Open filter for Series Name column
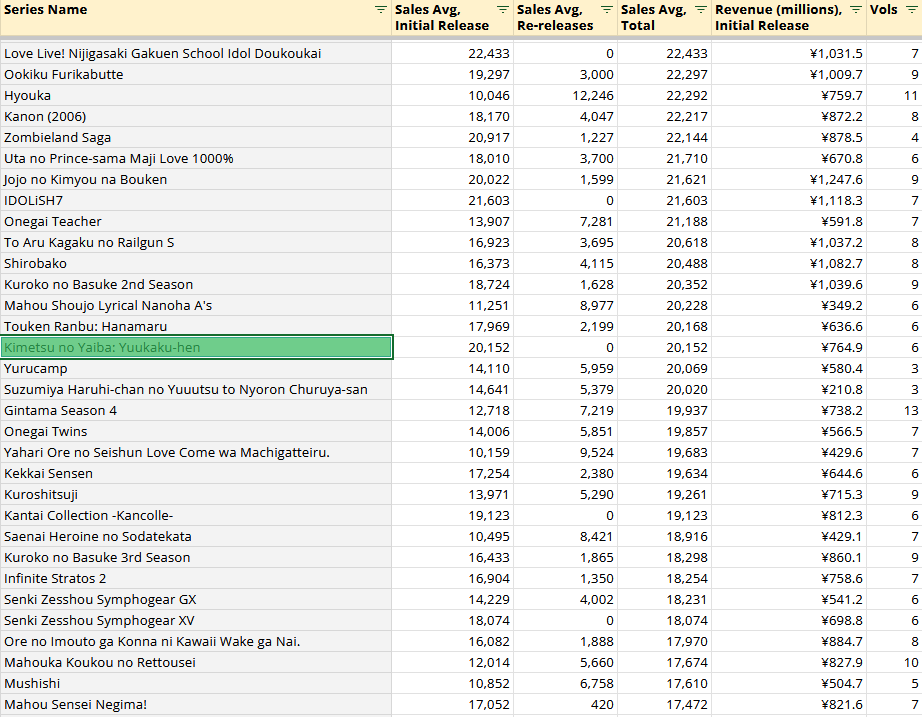The height and width of the screenshot is (717, 922). tap(380, 9)
